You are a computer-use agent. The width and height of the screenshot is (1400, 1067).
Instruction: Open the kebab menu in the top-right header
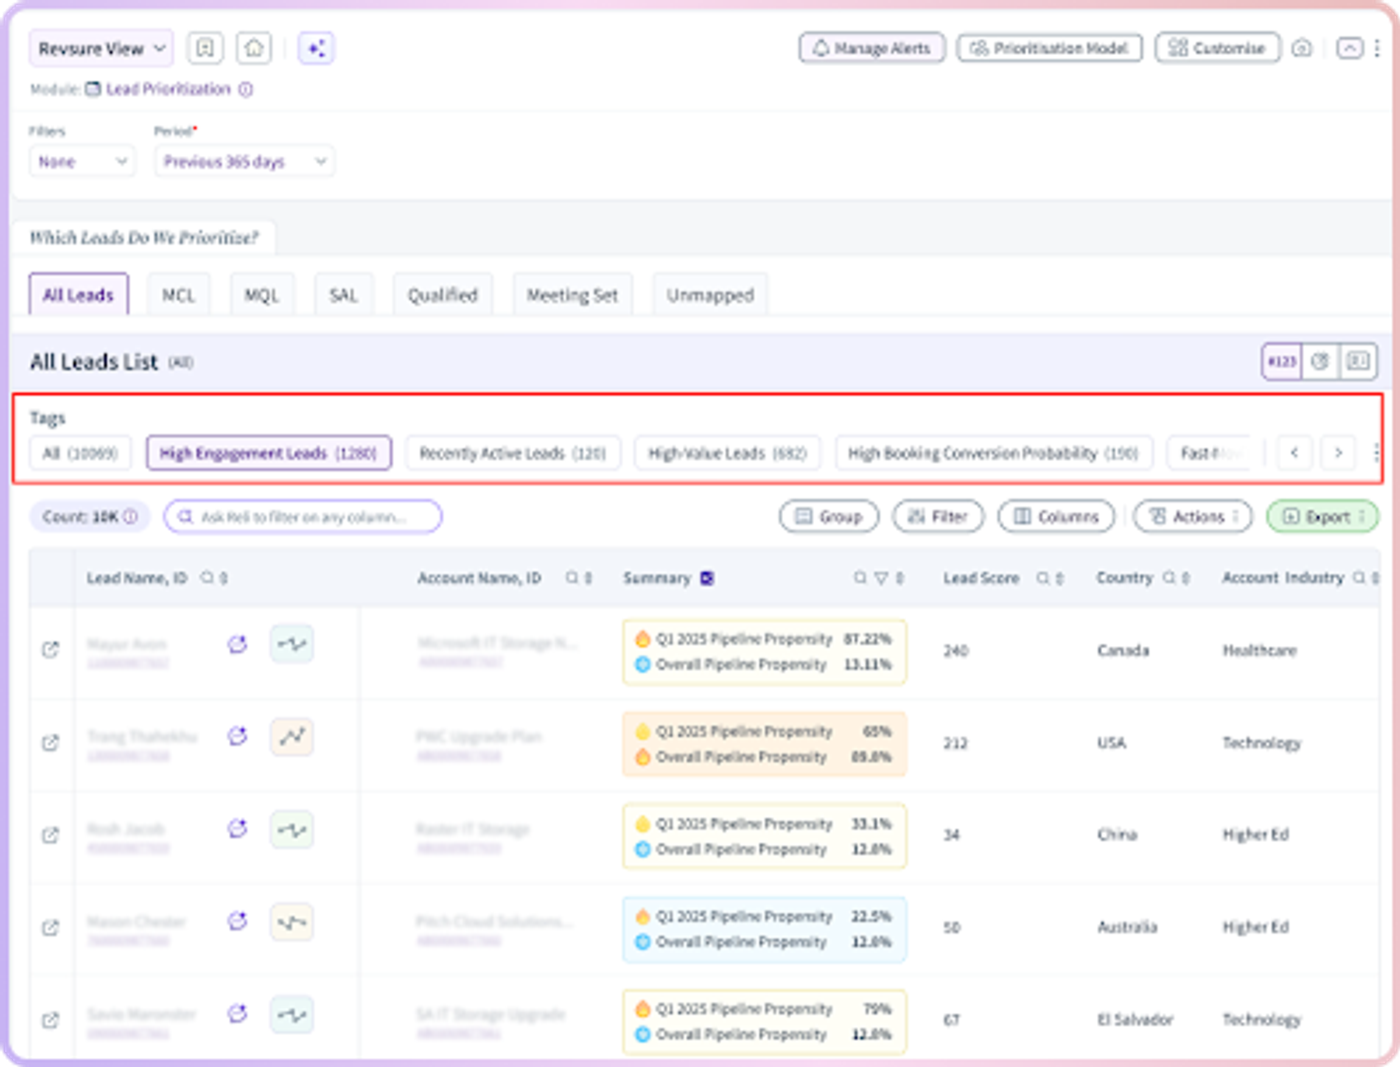pyautogui.click(x=1377, y=48)
